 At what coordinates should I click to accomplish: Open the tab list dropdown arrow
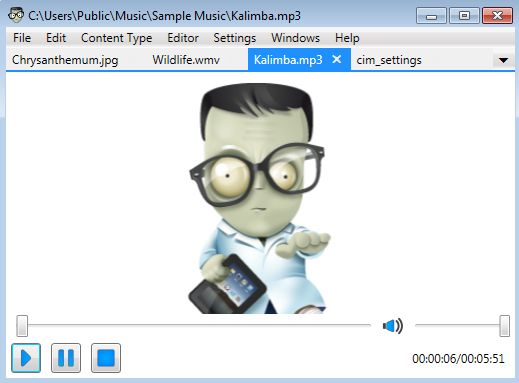pos(503,60)
